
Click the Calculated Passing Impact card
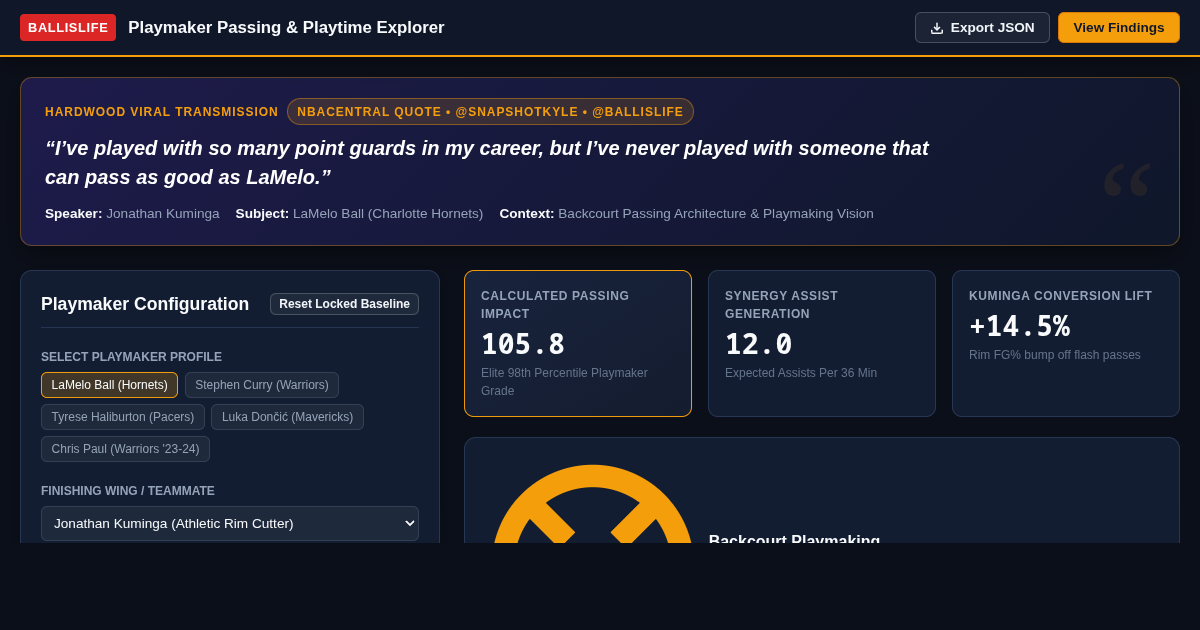578,343
